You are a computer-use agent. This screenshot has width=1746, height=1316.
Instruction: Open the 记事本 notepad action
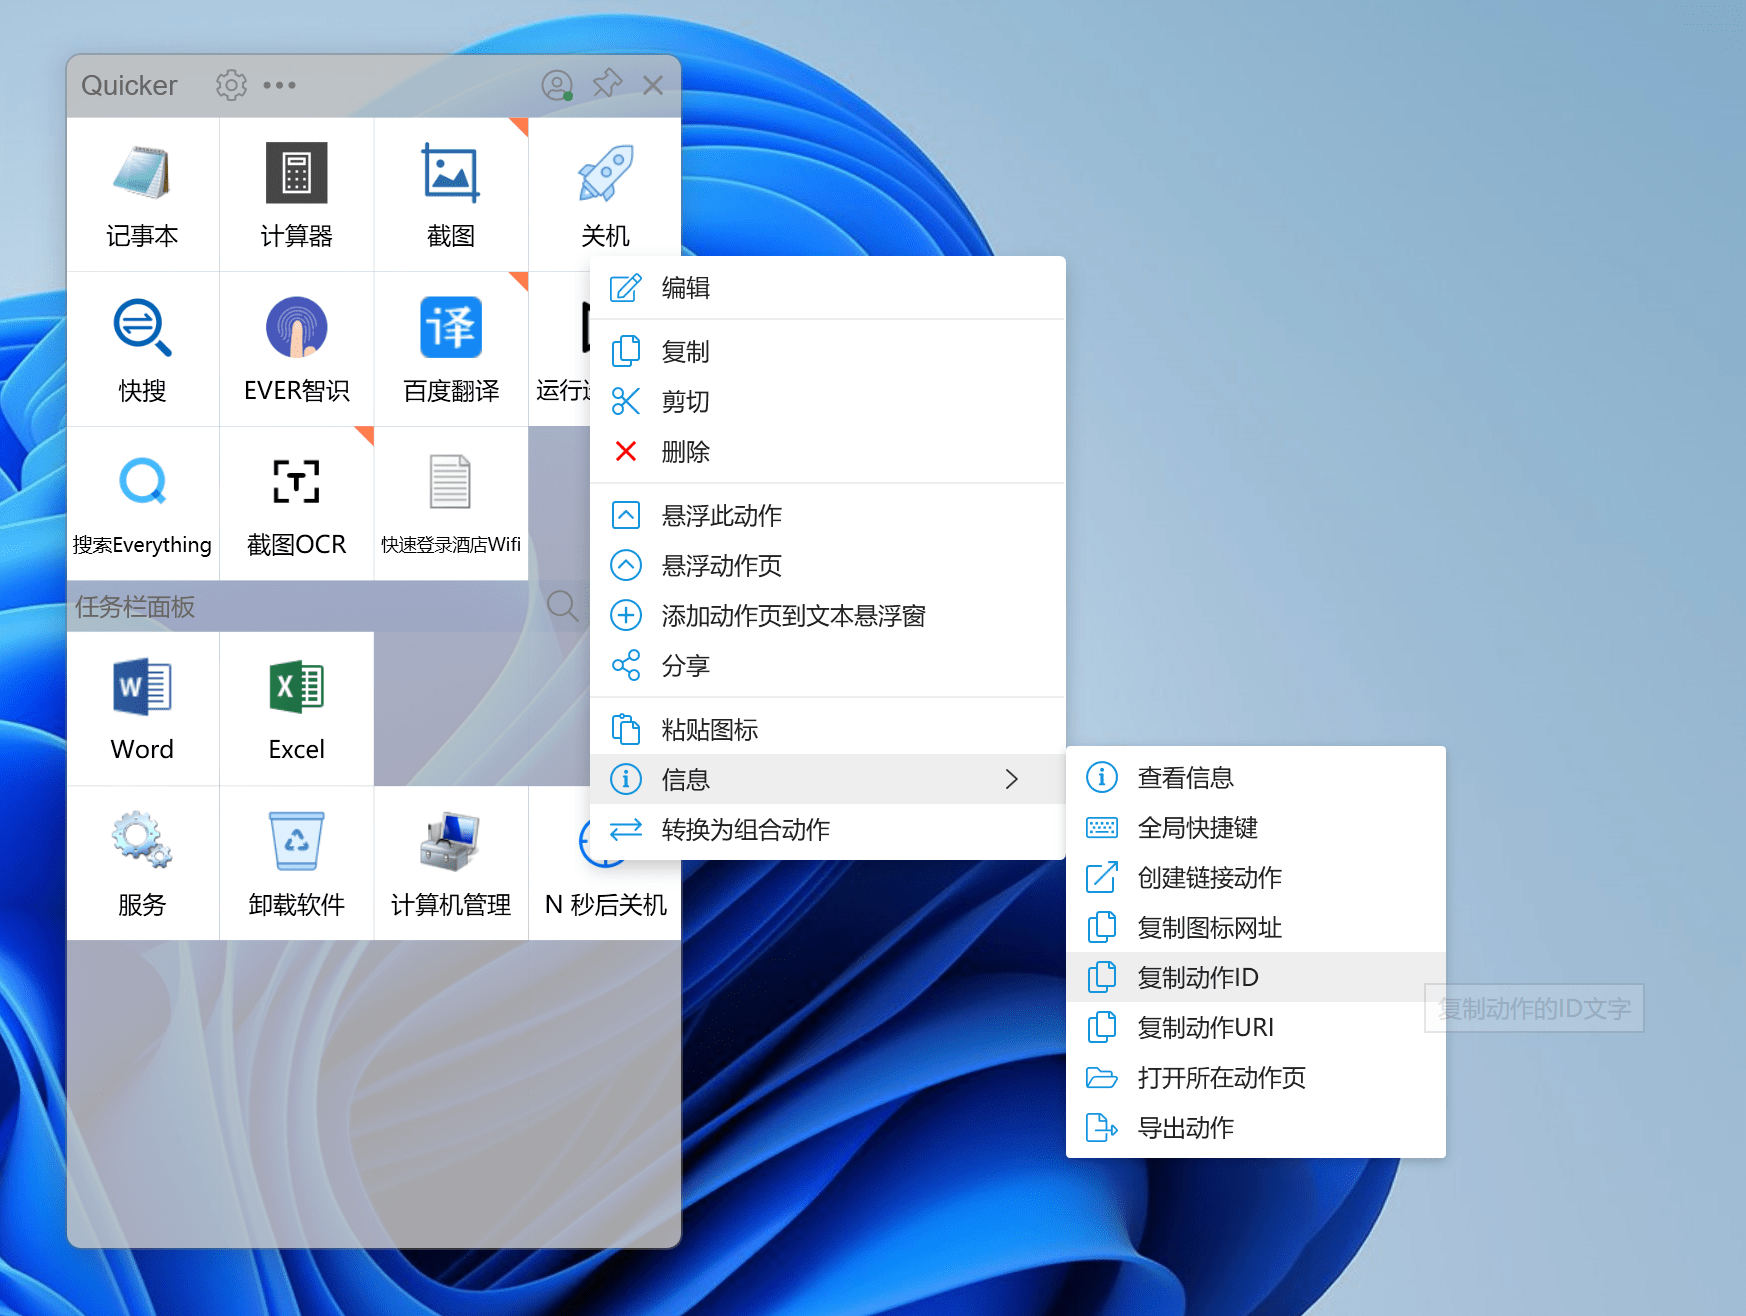coord(142,195)
